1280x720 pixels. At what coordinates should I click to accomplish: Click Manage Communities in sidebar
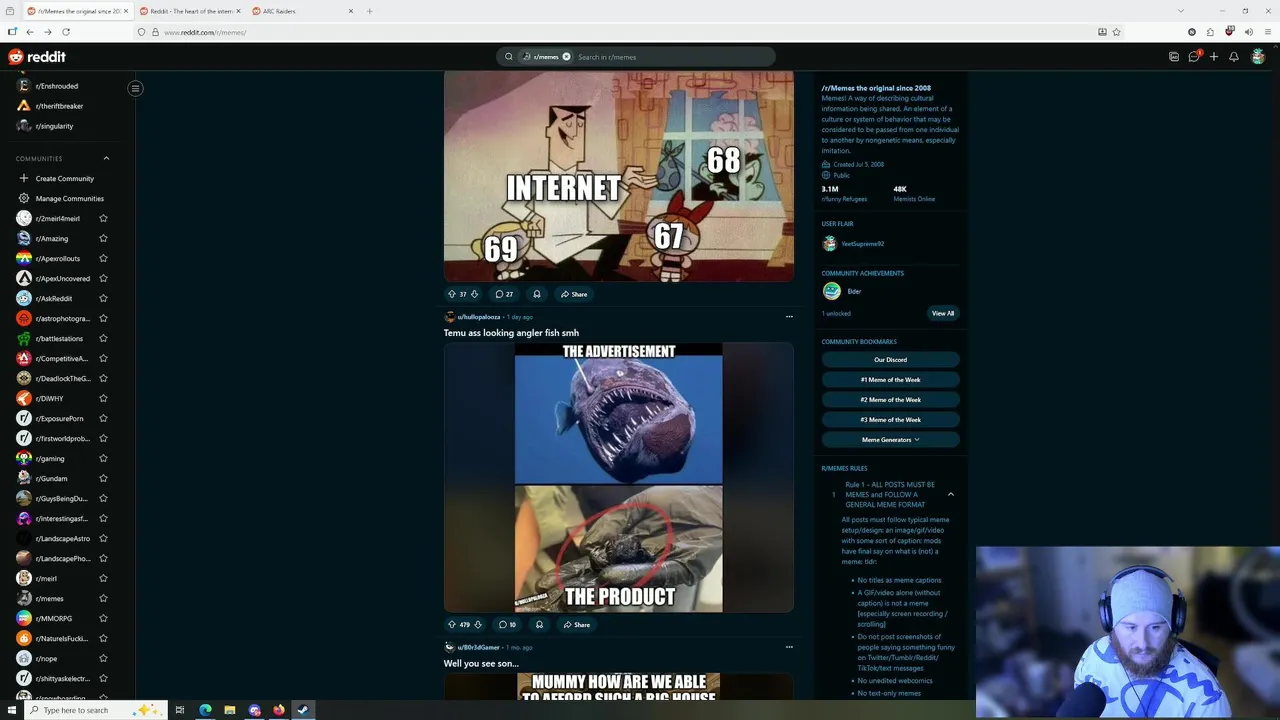pos(69,199)
